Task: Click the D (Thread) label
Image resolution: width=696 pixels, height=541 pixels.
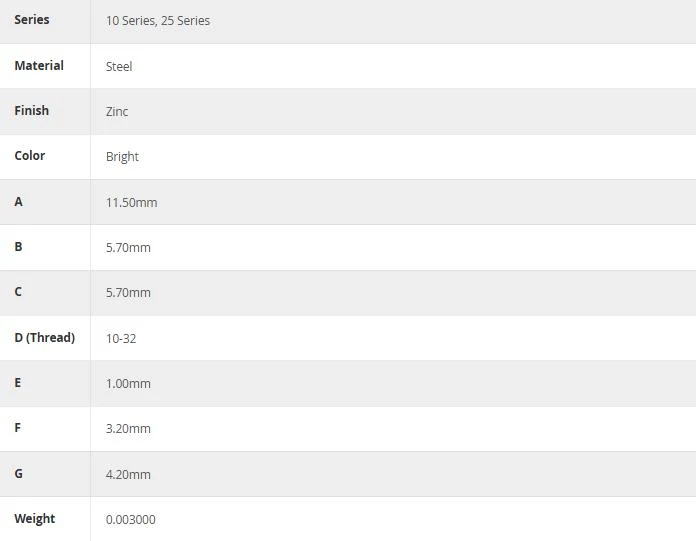Action: (44, 338)
